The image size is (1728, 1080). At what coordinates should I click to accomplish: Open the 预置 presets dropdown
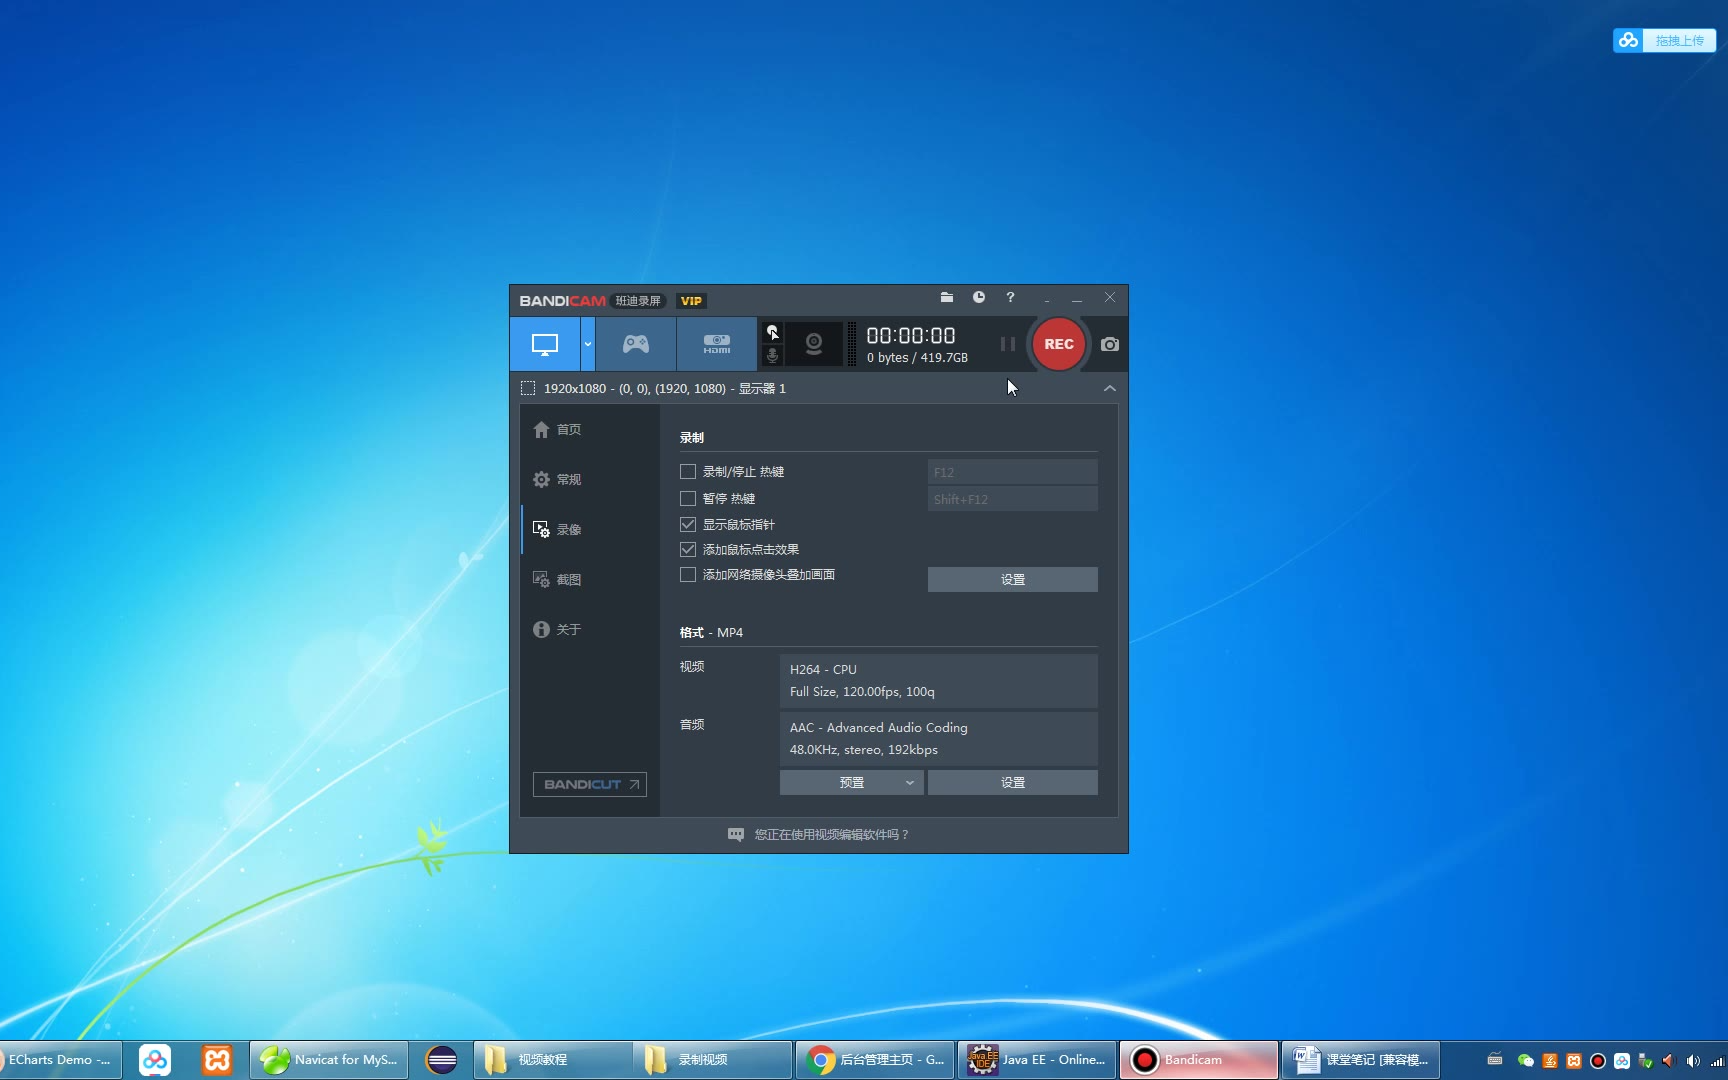tap(852, 782)
